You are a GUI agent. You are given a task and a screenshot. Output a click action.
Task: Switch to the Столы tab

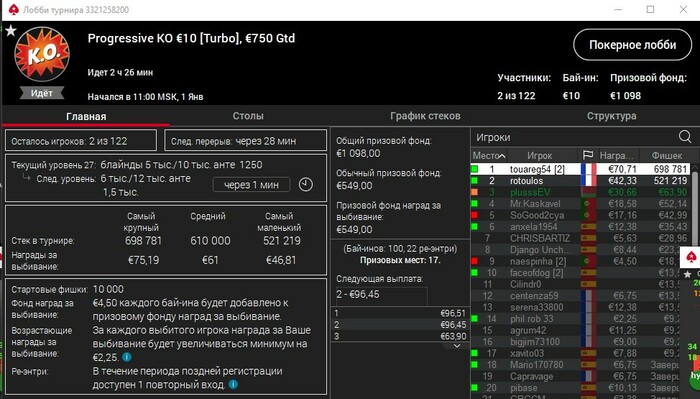pos(248,116)
